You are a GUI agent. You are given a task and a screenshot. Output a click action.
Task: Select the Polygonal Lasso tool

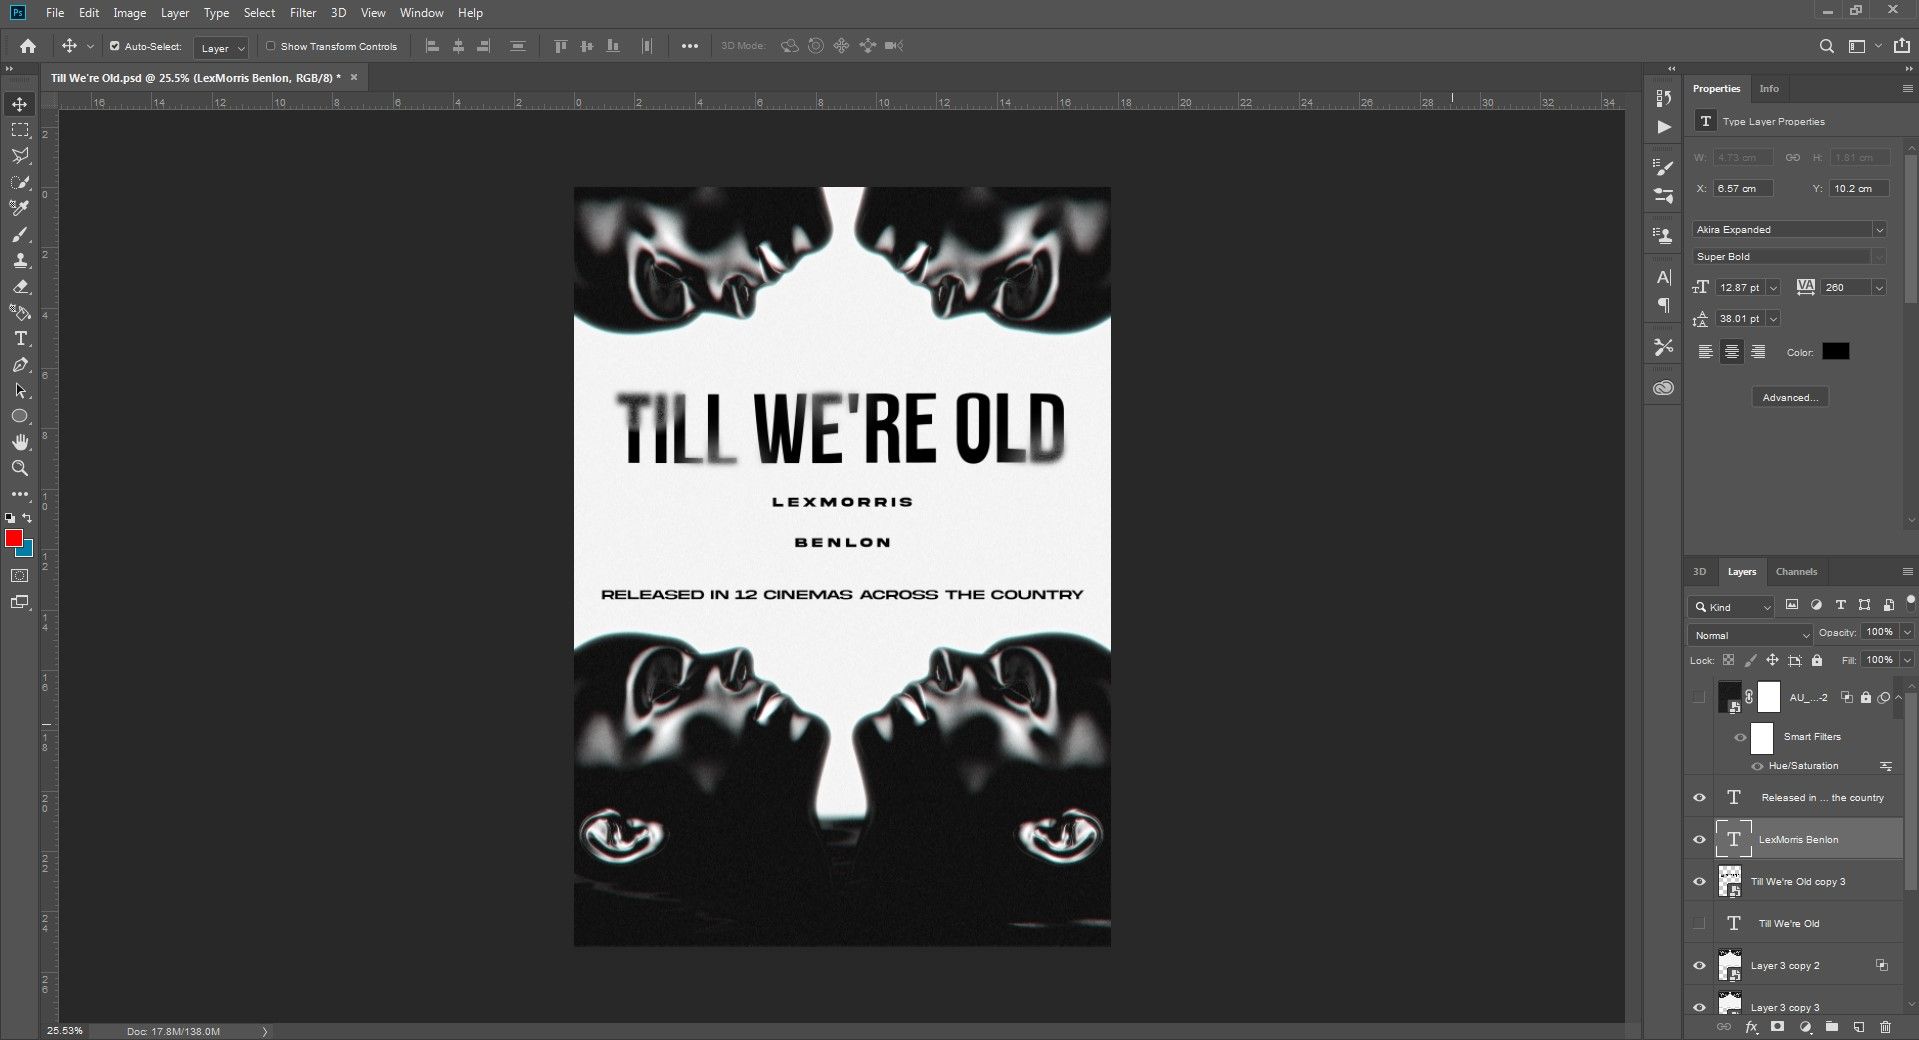pyautogui.click(x=20, y=156)
